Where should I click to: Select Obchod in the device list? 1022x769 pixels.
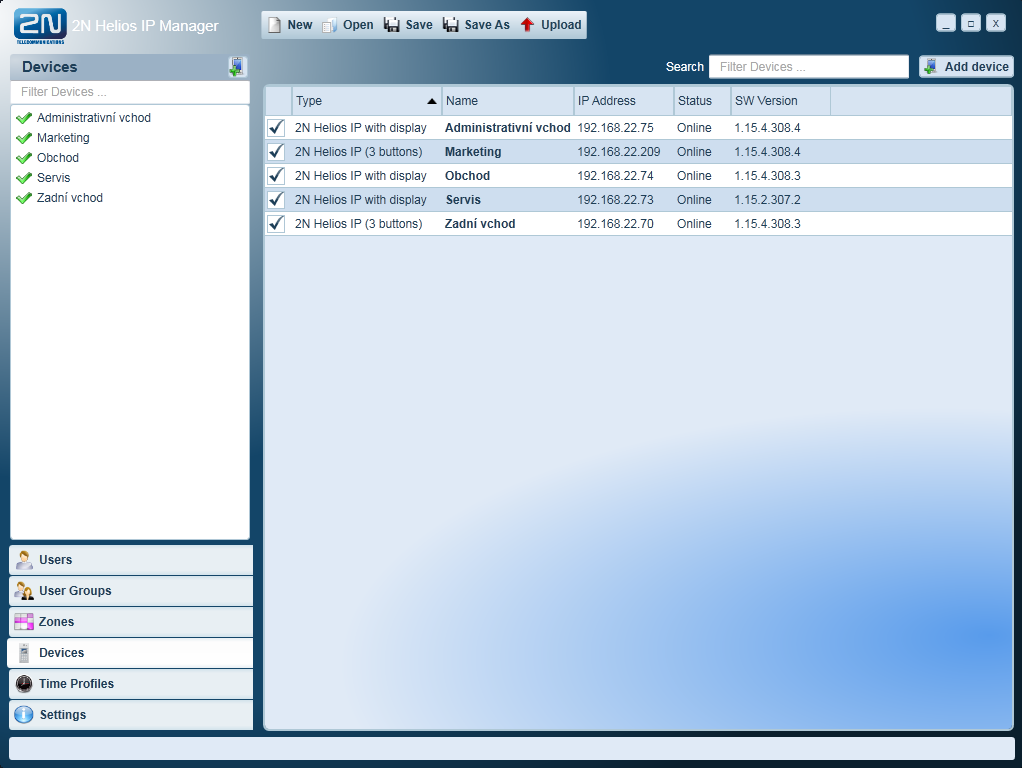[58, 158]
